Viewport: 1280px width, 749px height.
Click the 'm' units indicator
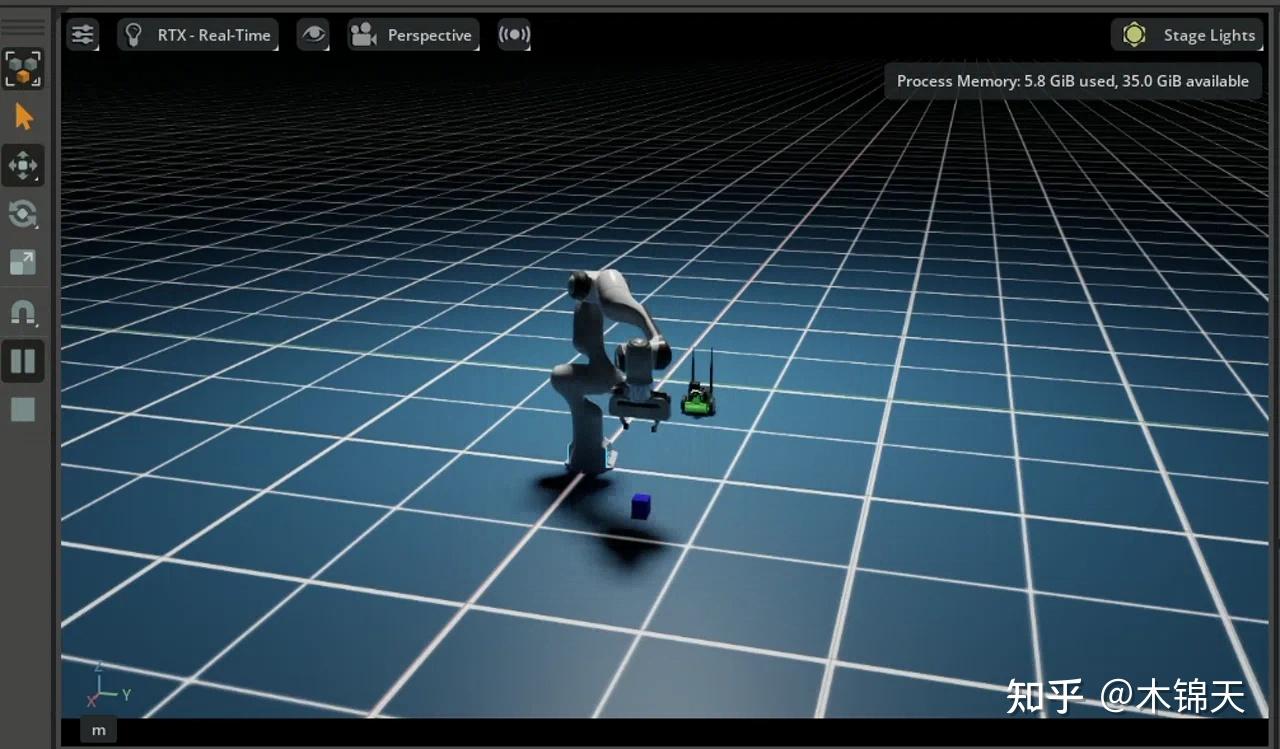(x=99, y=730)
